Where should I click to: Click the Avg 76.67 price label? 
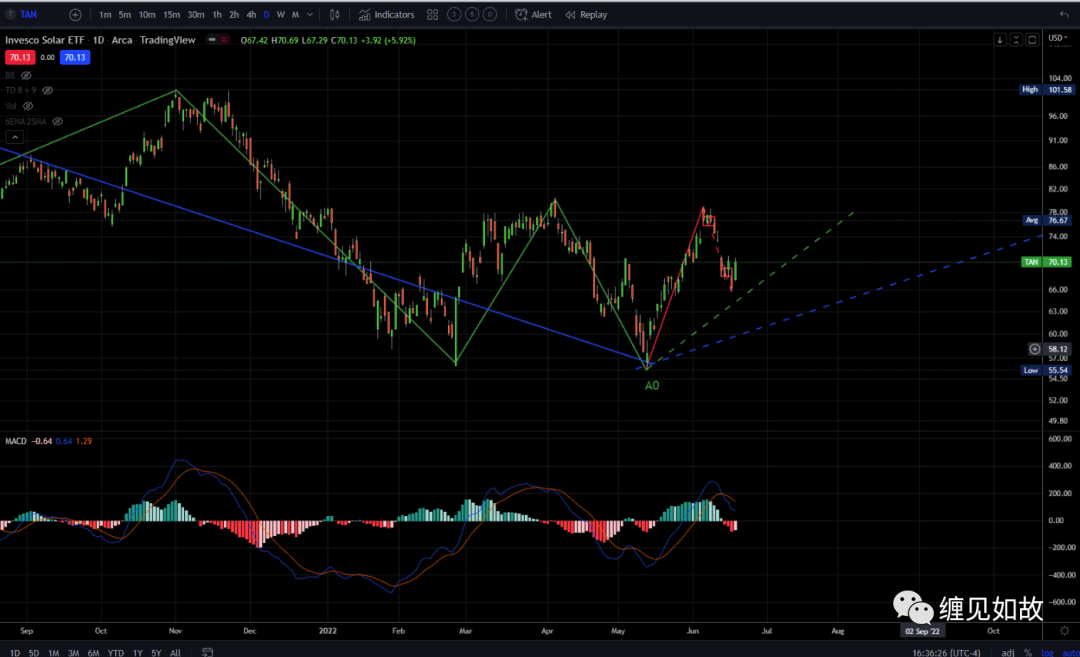[1046, 220]
